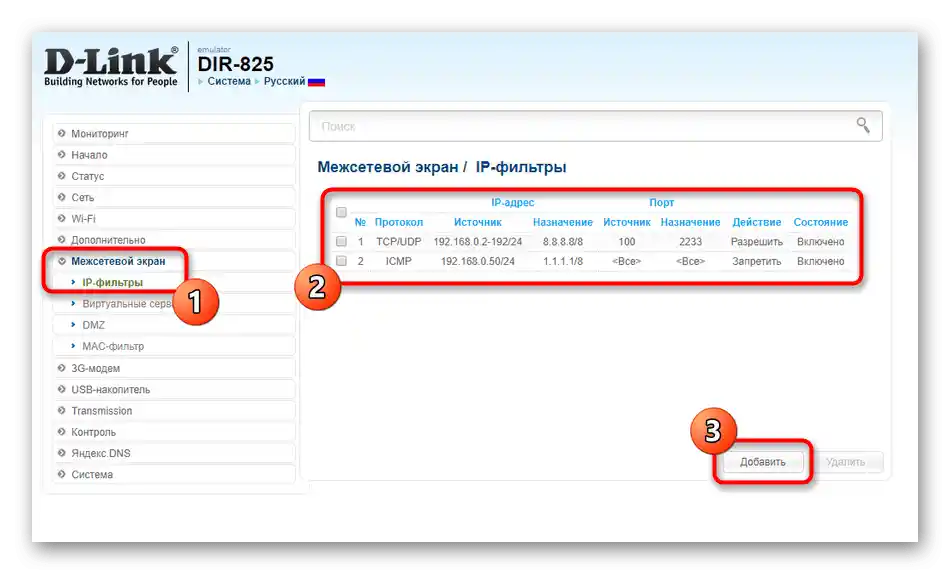Open the Русский language dropdown
The height and width of the screenshot is (574, 950).
click(284, 81)
